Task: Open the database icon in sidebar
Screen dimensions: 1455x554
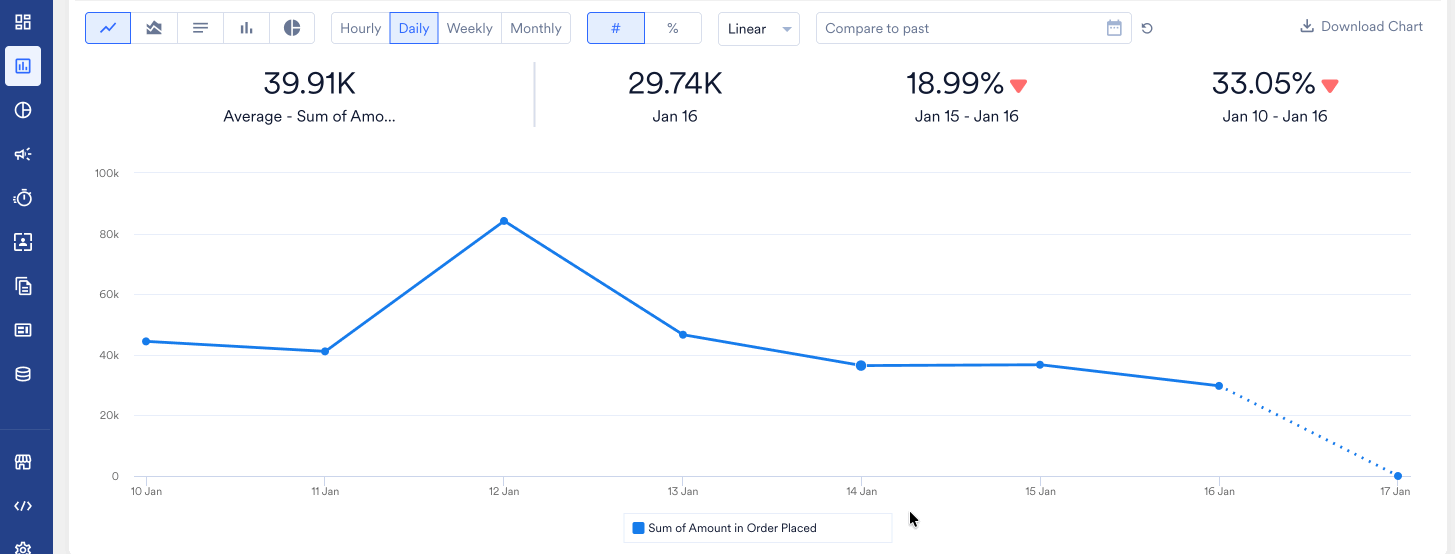Action: pos(23,374)
